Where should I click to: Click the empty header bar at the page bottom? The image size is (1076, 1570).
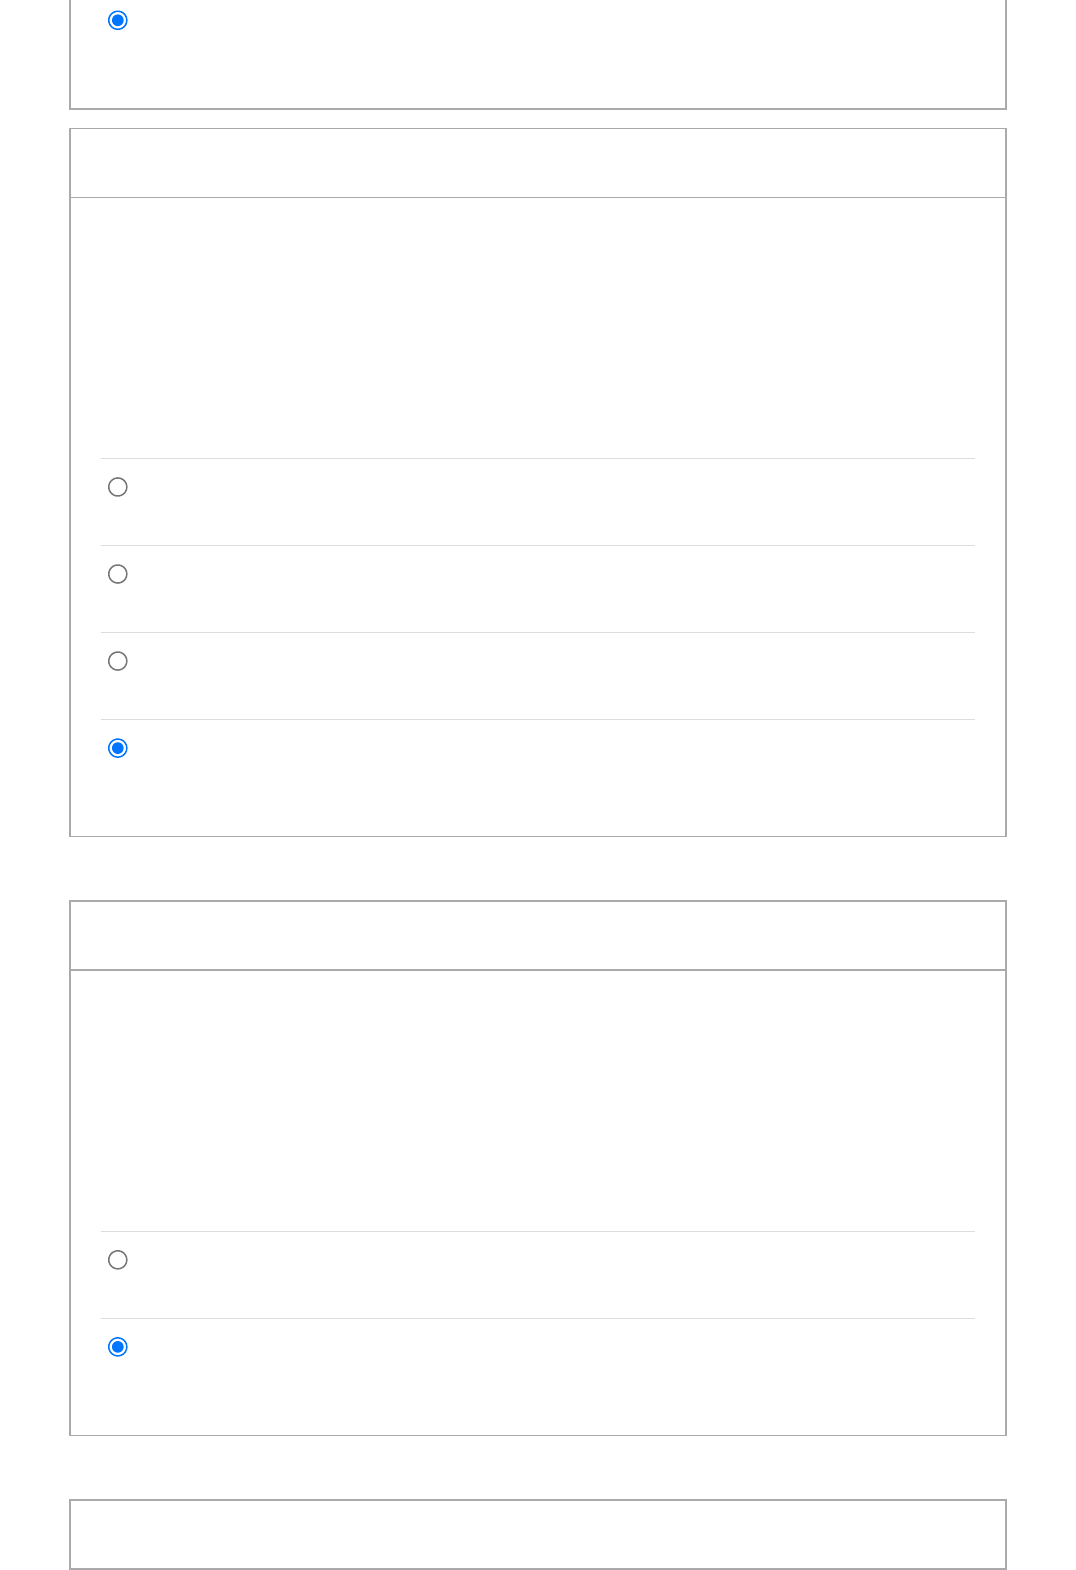tap(538, 1534)
